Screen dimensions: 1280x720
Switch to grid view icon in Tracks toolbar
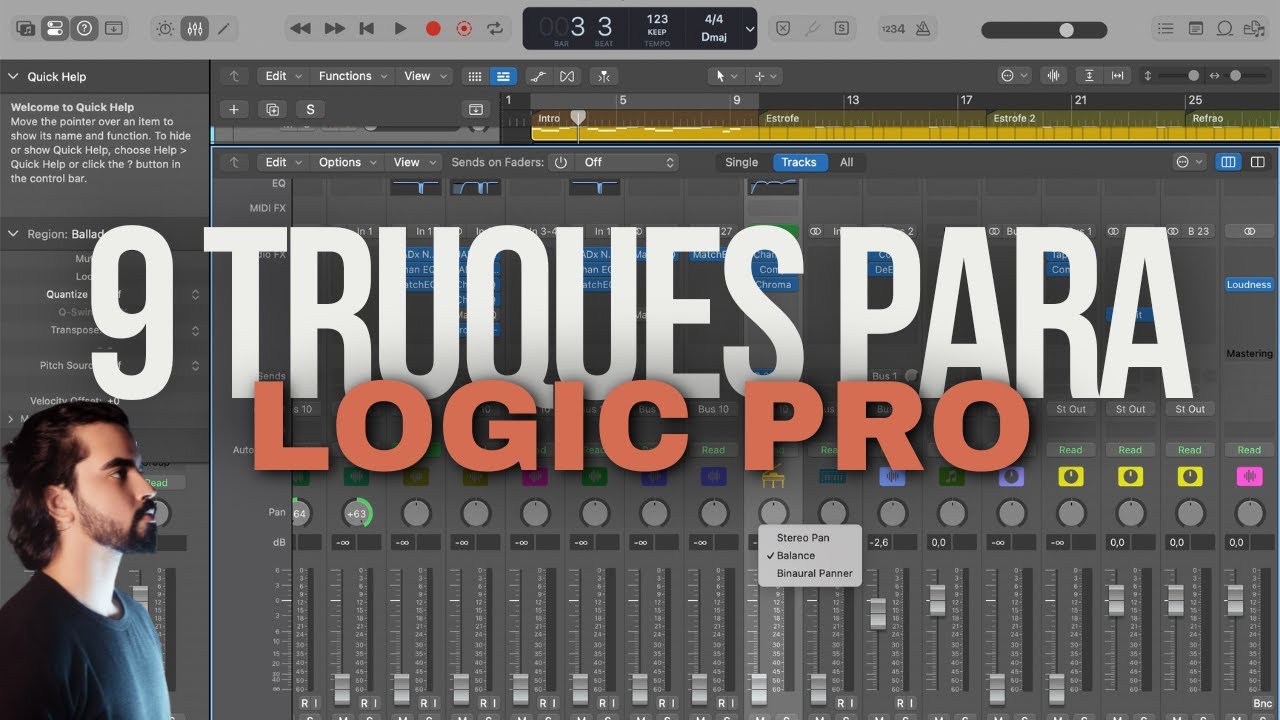[475, 76]
